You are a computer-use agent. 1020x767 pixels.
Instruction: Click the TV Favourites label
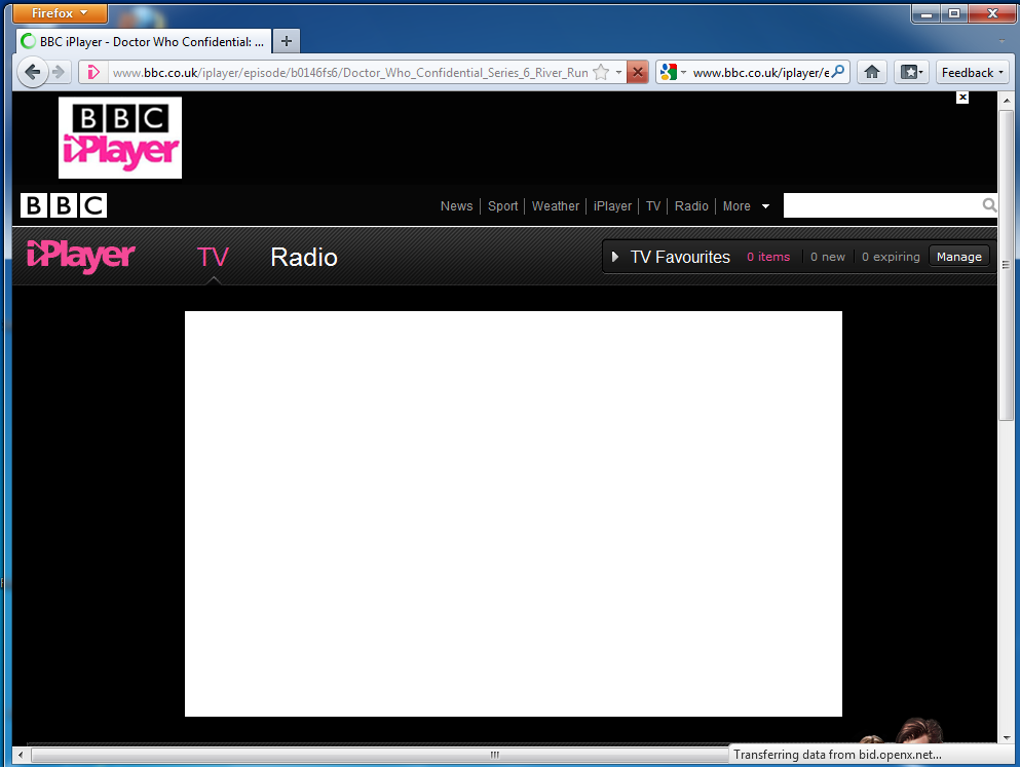point(680,257)
